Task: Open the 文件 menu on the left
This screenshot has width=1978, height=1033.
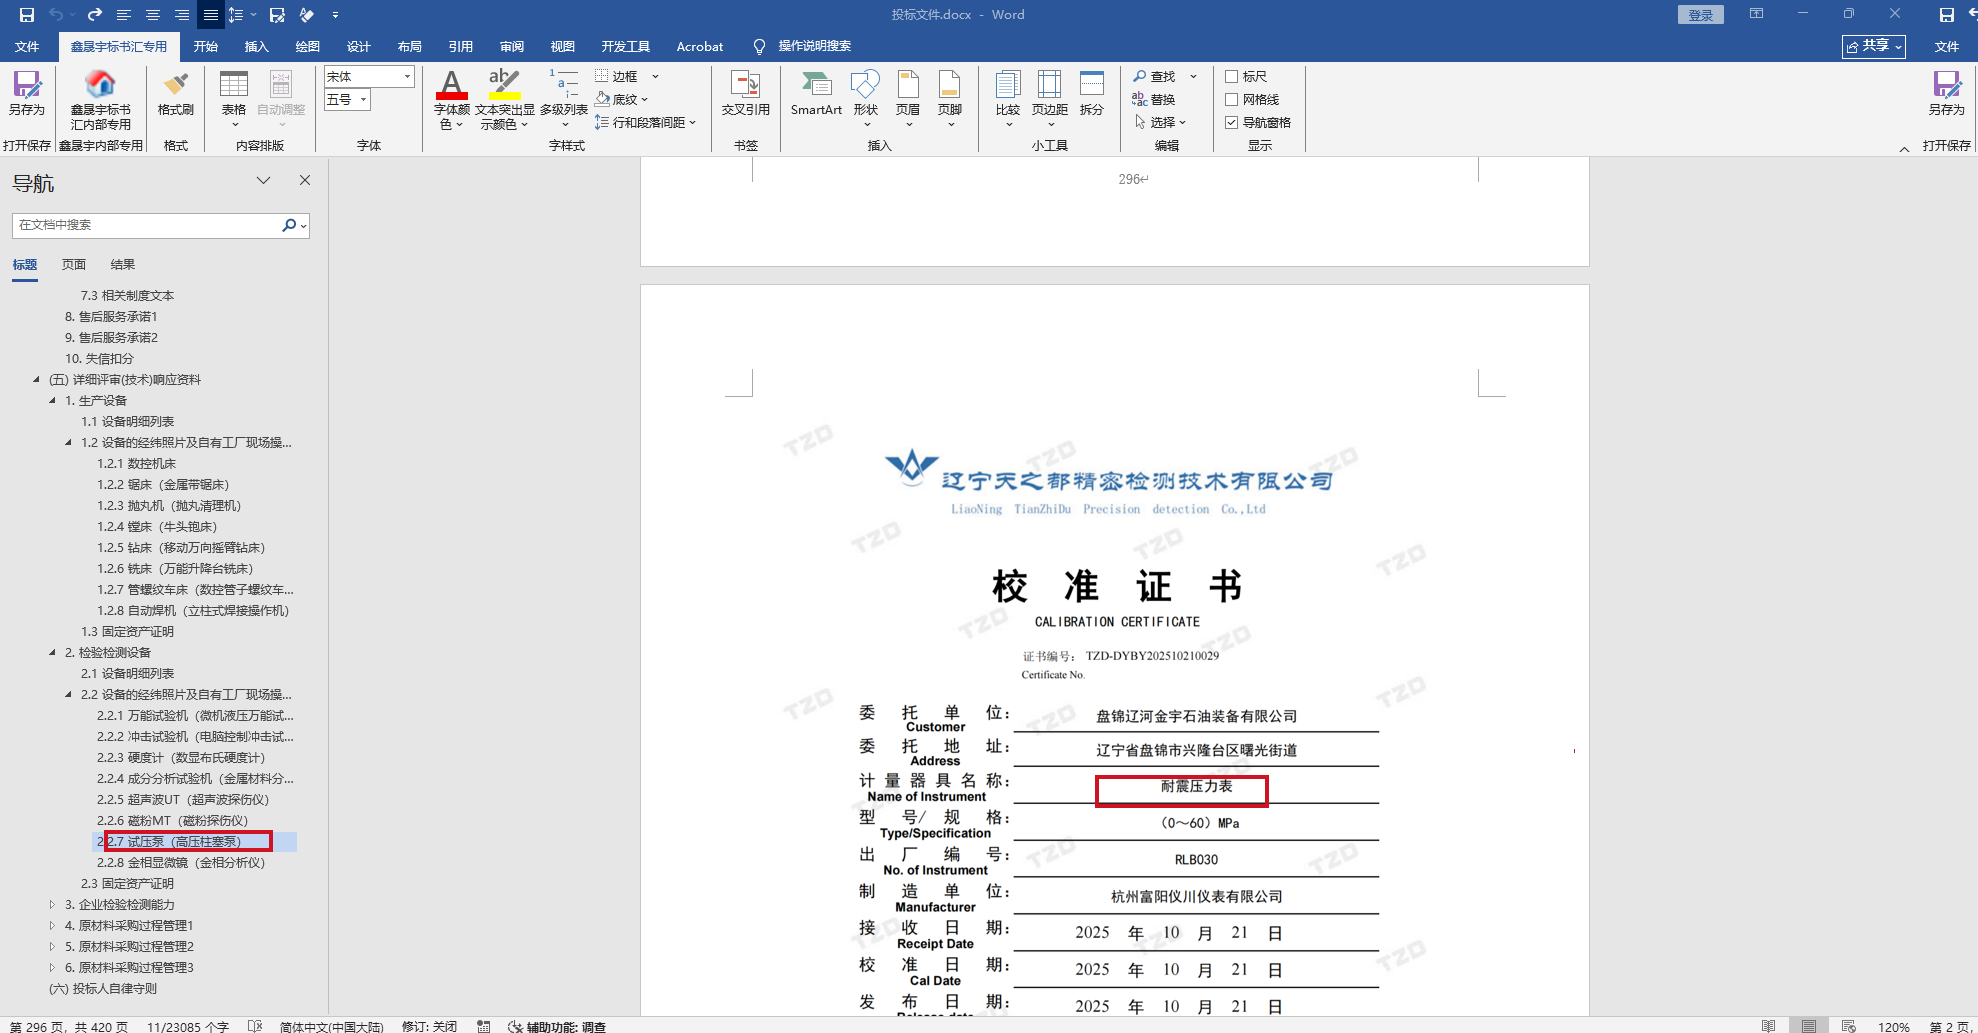Action: (x=27, y=47)
